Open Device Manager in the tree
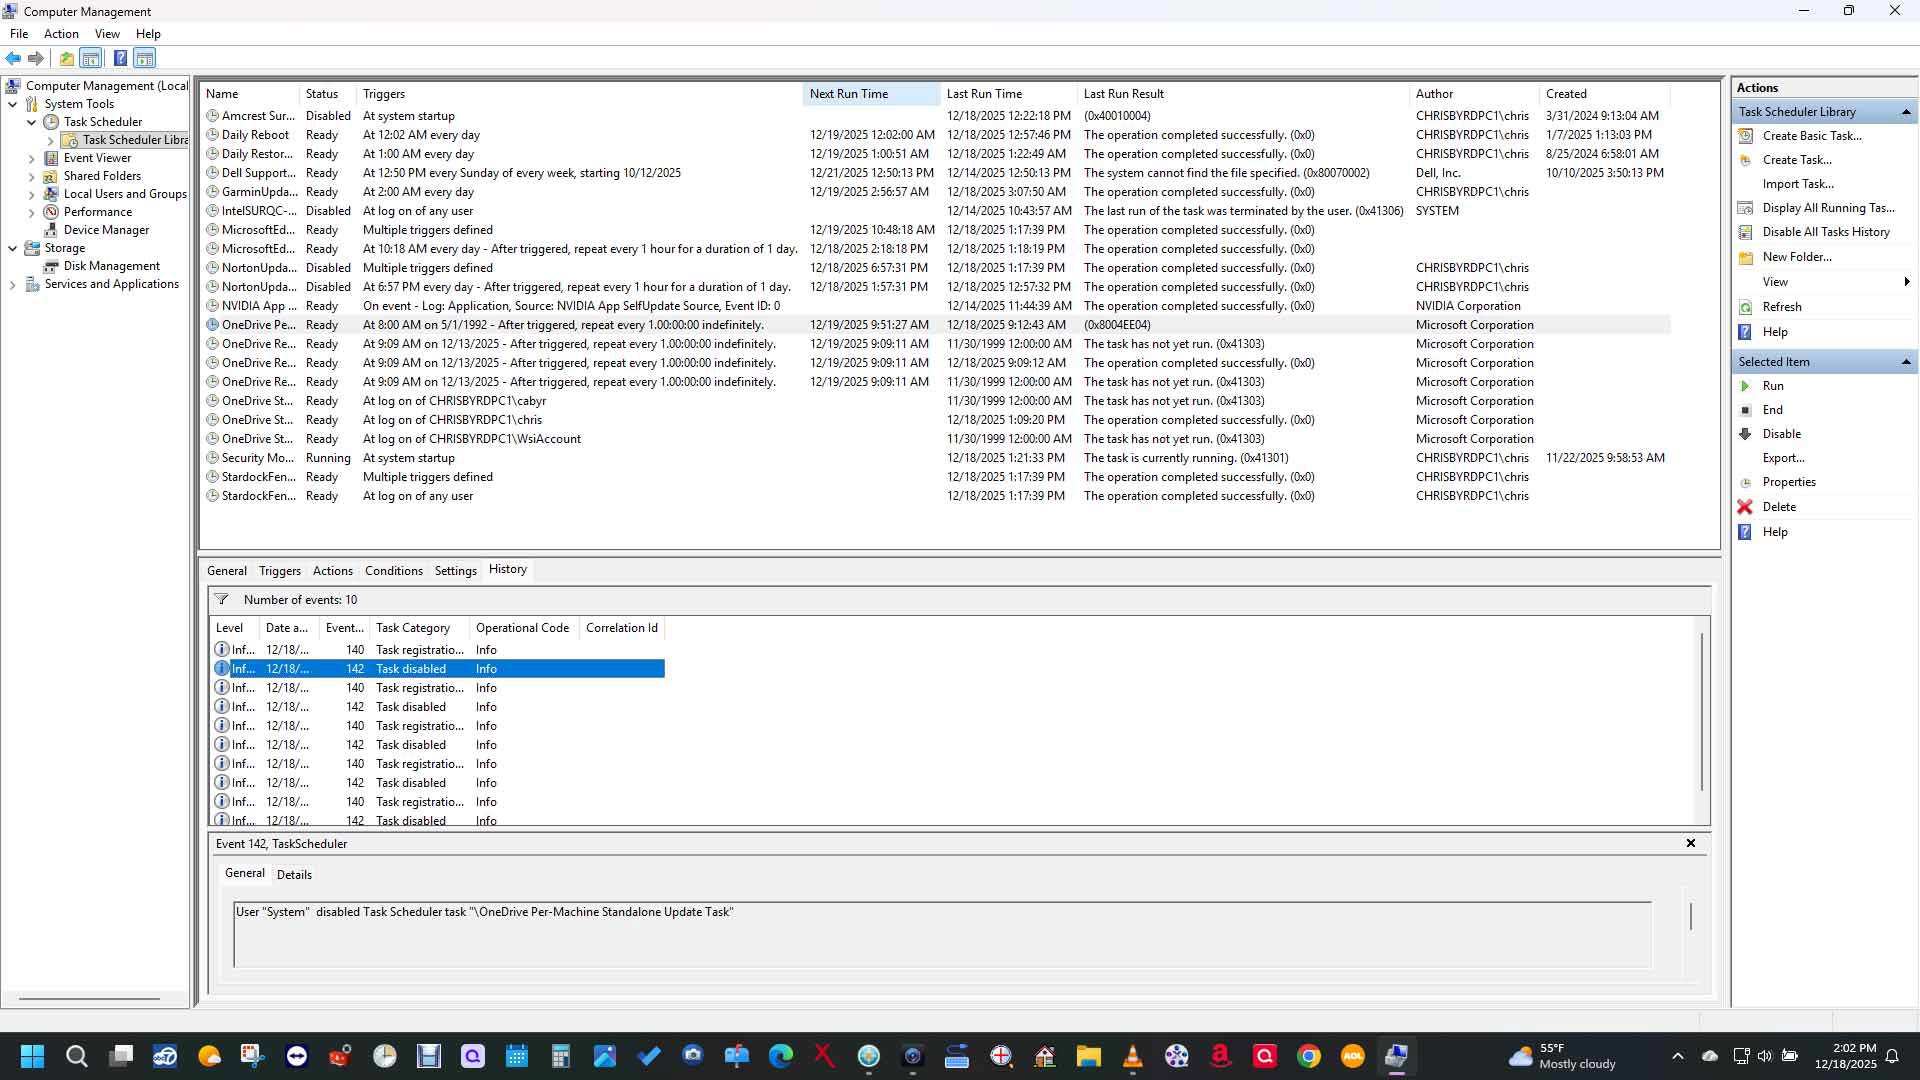The height and width of the screenshot is (1080, 1920). point(106,230)
